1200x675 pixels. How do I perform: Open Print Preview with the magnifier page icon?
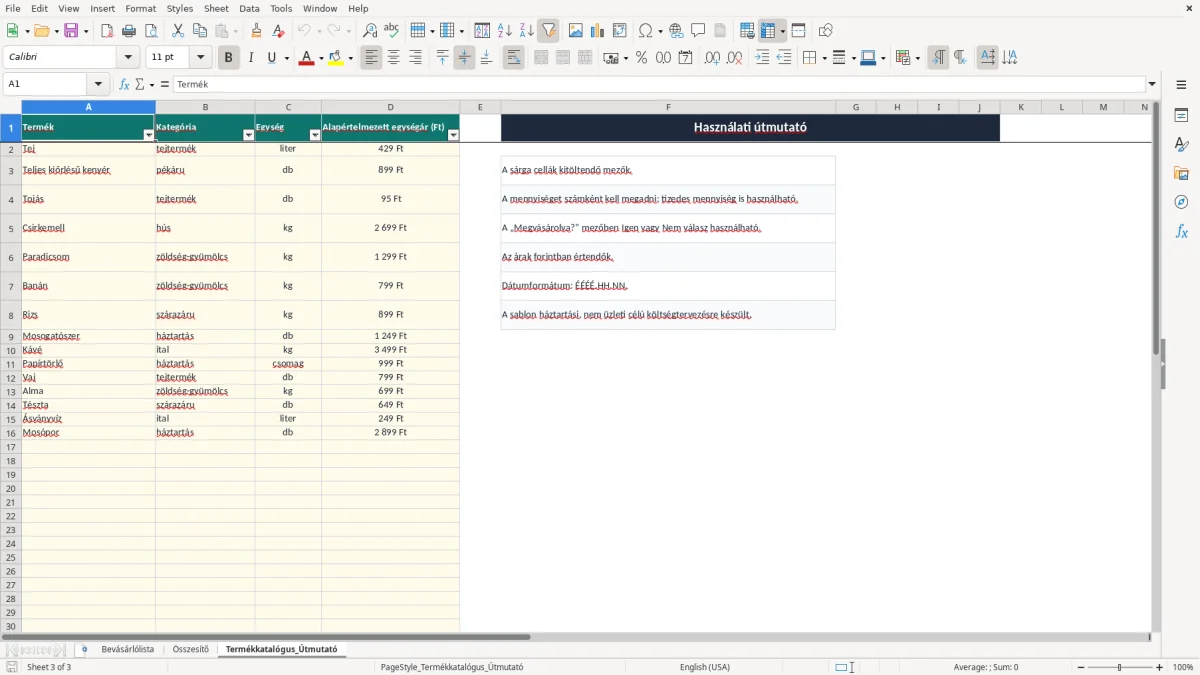[151, 31]
